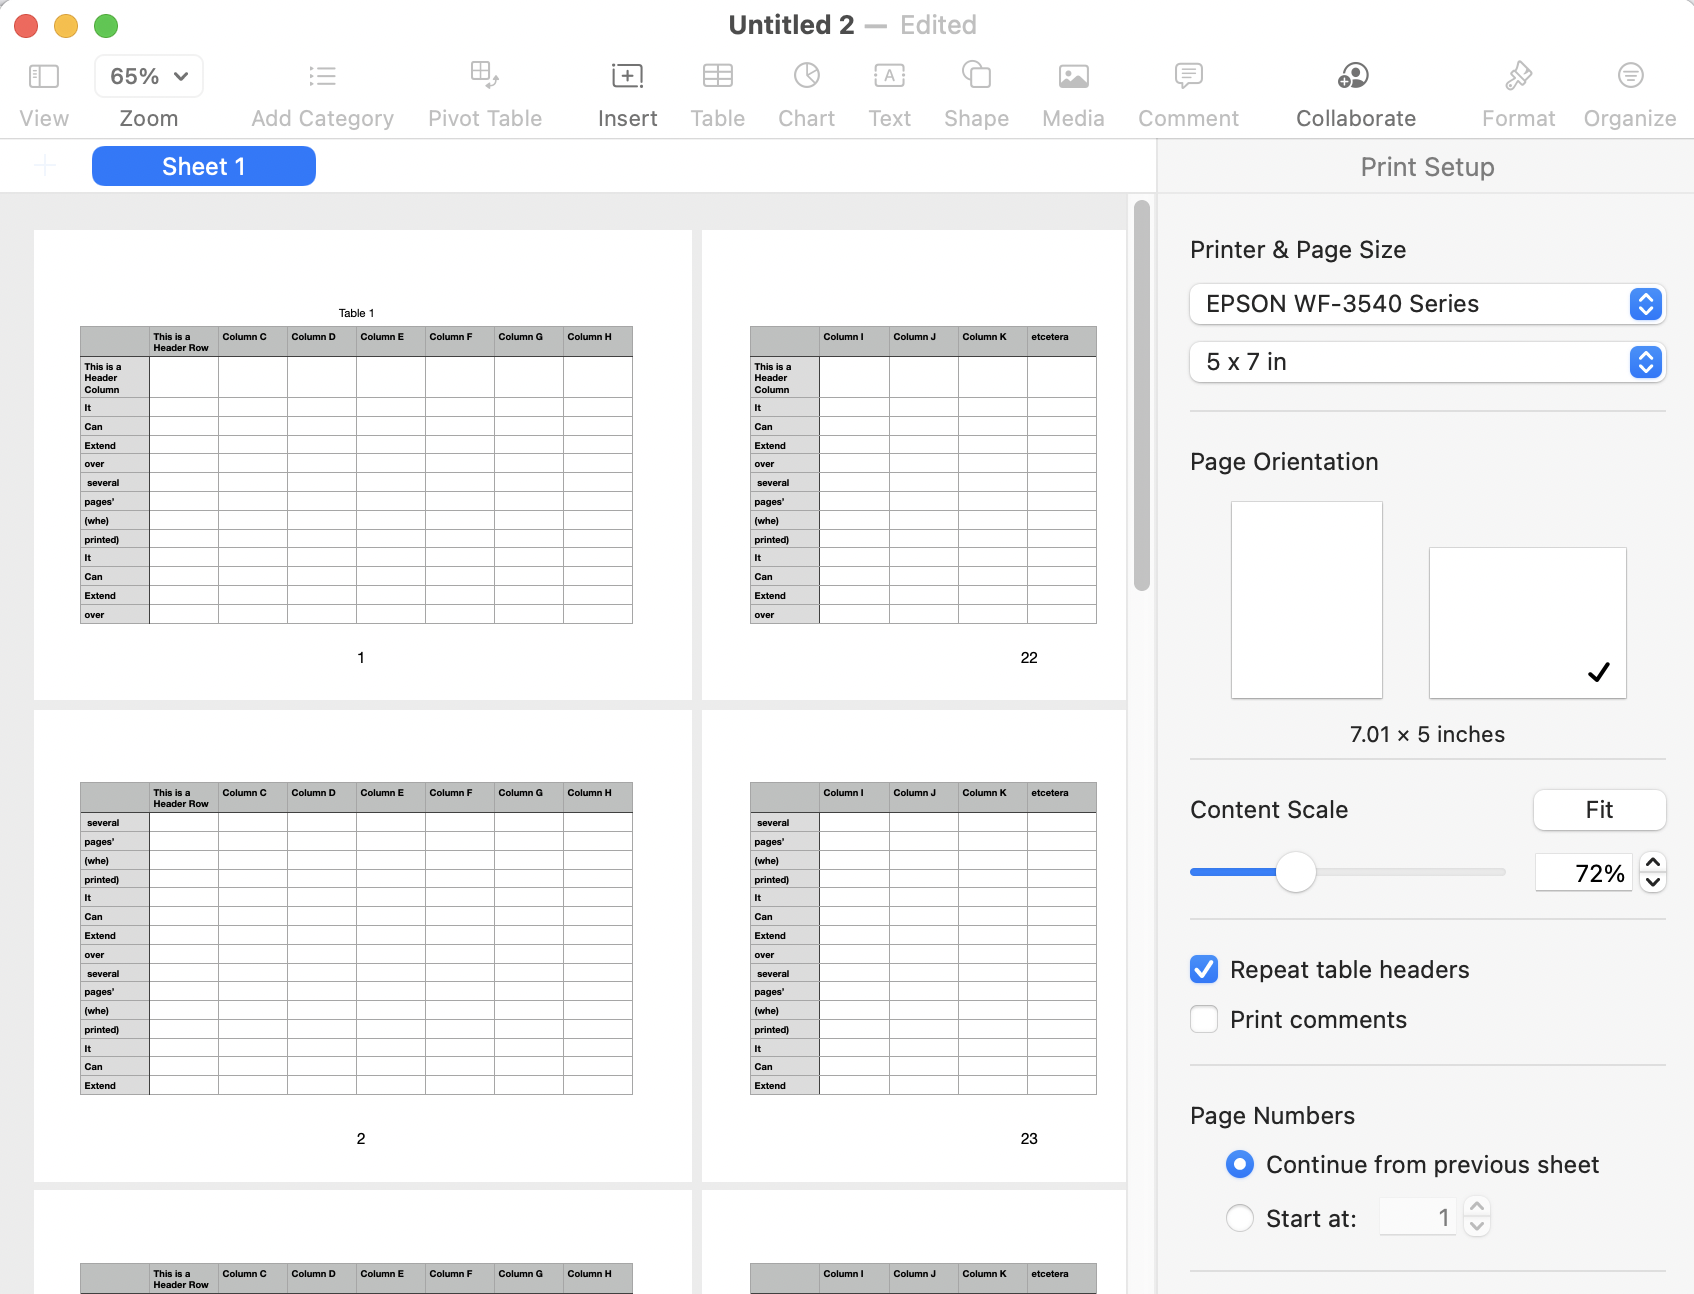The image size is (1694, 1294).
Task: Adjust the Content Scale slider handle
Action: [x=1296, y=872]
